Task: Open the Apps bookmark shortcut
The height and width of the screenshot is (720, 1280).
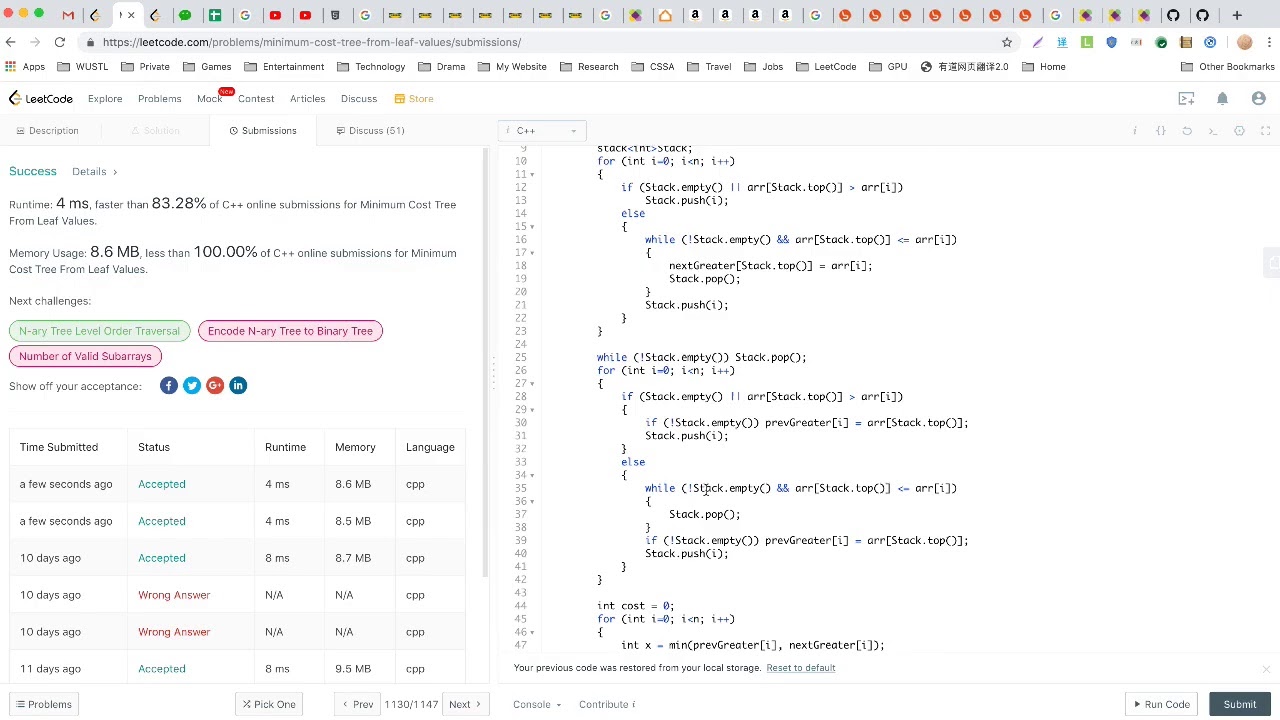Action: (x=25, y=67)
